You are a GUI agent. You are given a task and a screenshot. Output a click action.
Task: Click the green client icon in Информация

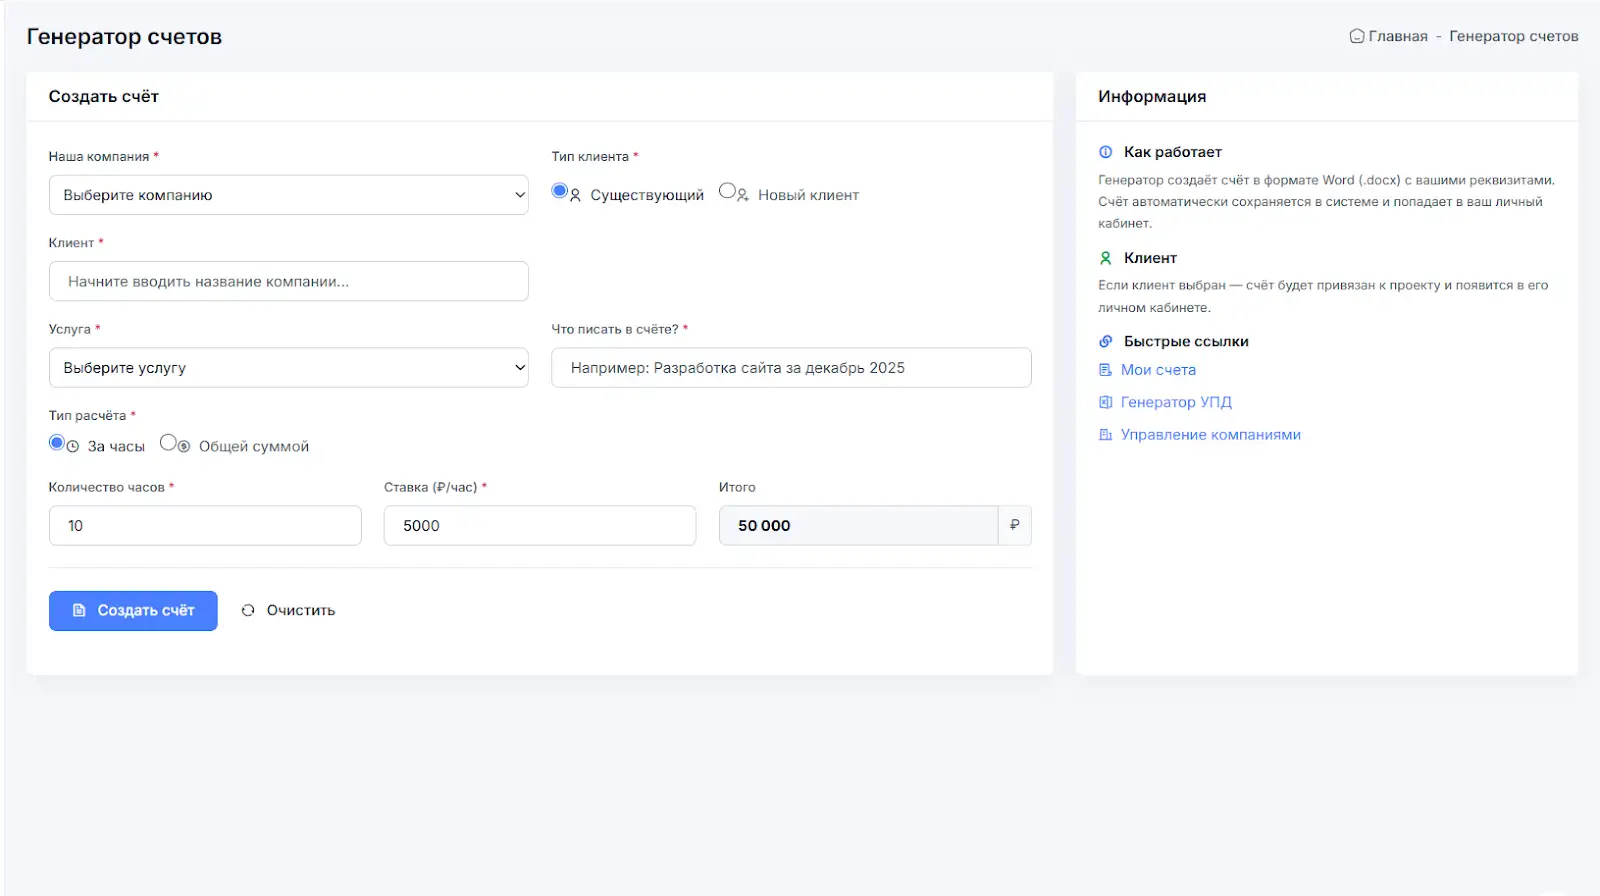tap(1105, 258)
